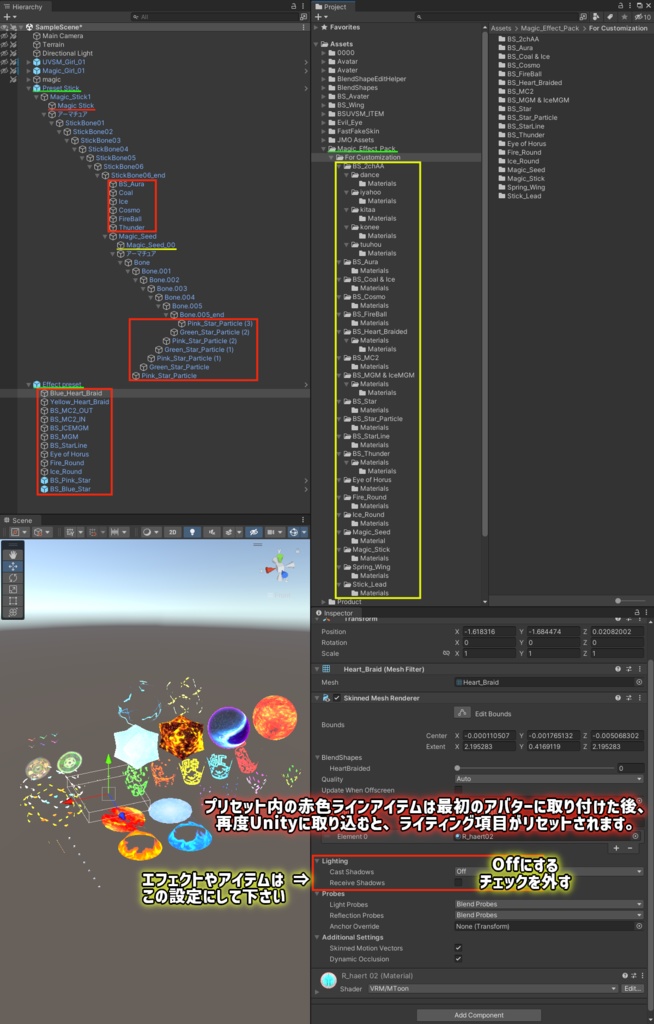Toggle Receive Shadows checkbox
Image resolution: width=654 pixels, height=1024 pixels.
(458, 882)
